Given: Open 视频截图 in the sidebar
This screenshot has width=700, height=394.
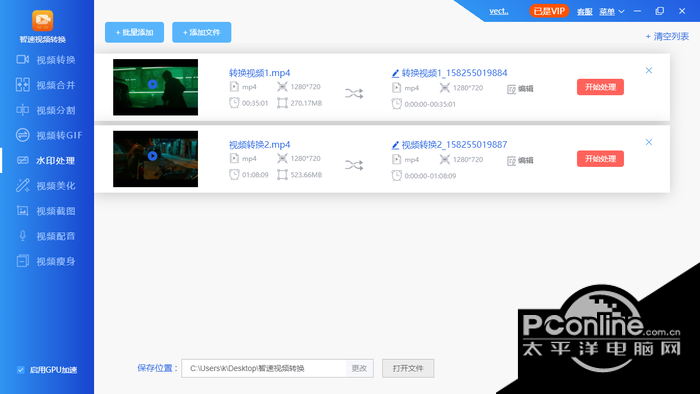Looking at the screenshot, I should click(x=46, y=211).
